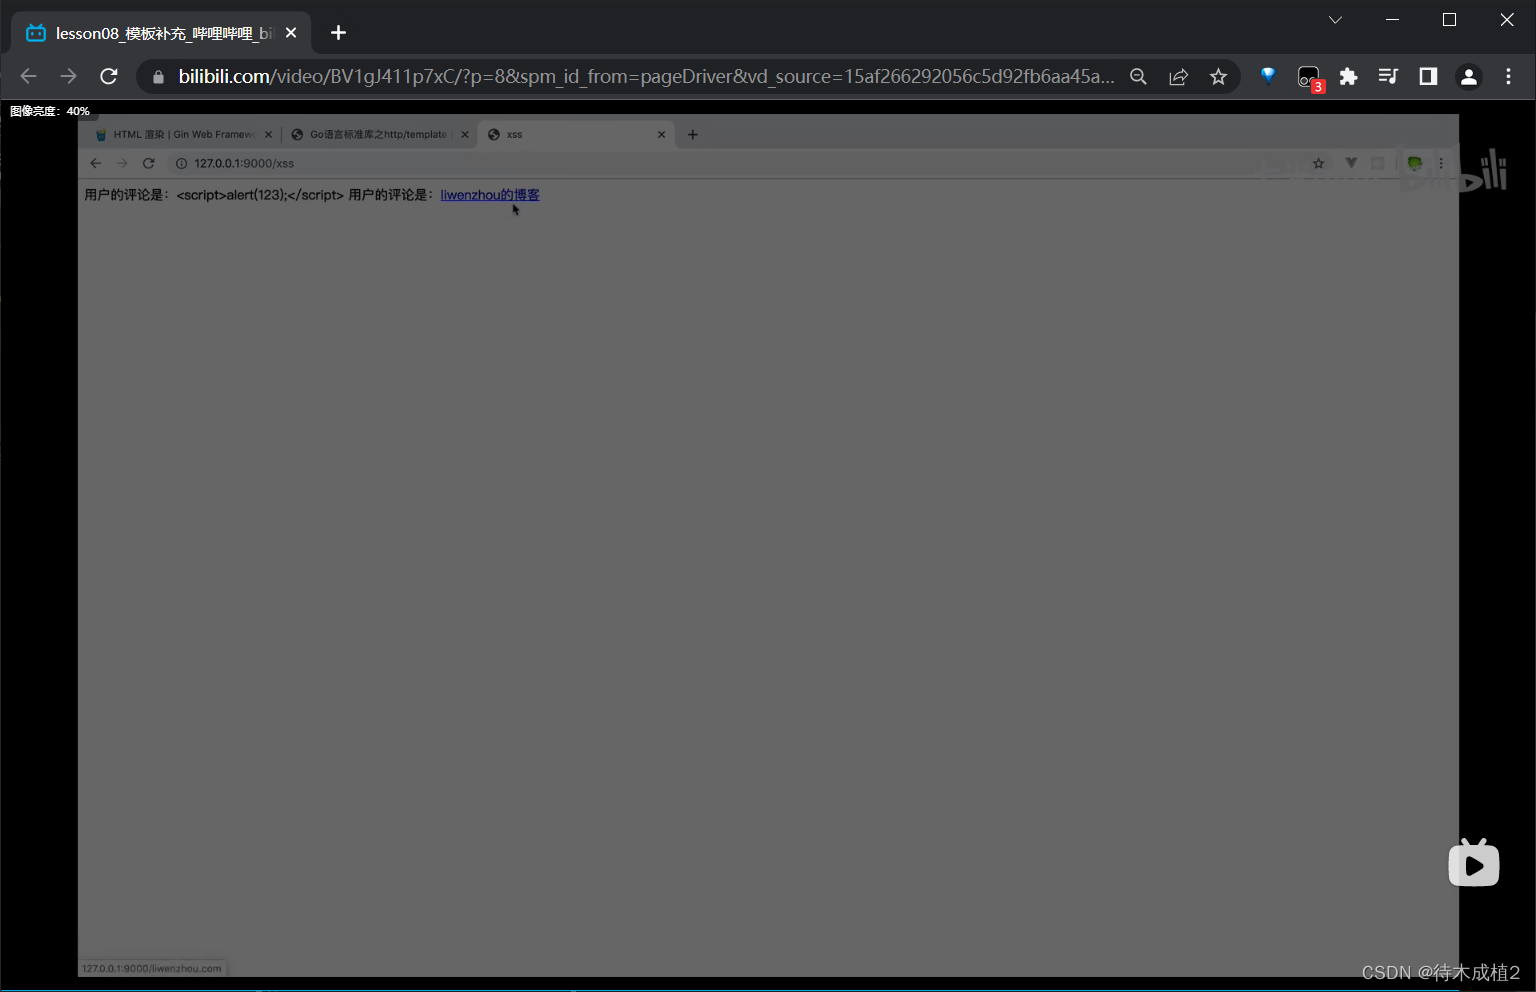Open Chrome's three-dot menu
Image resolution: width=1536 pixels, height=992 pixels.
tap(1508, 77)
